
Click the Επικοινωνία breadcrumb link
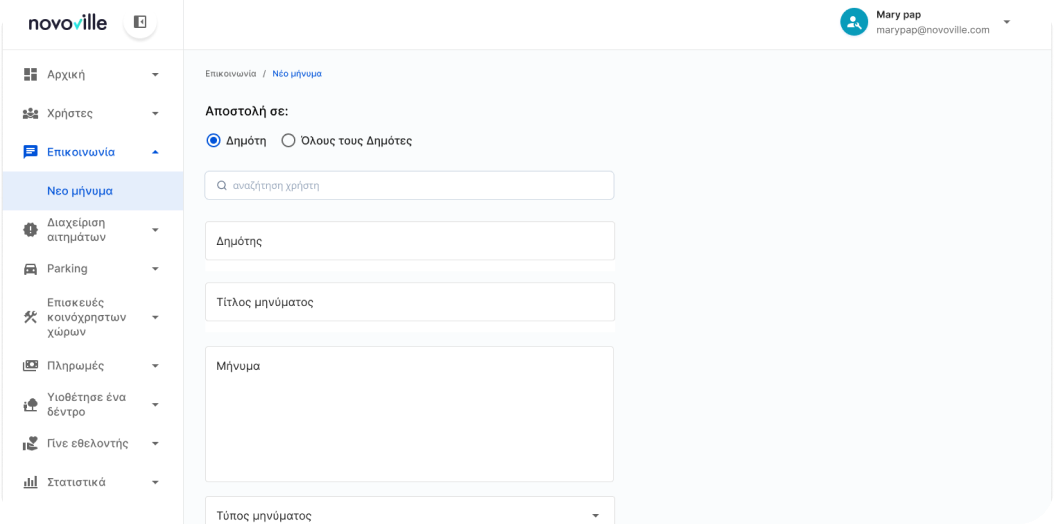coord(230,74)
